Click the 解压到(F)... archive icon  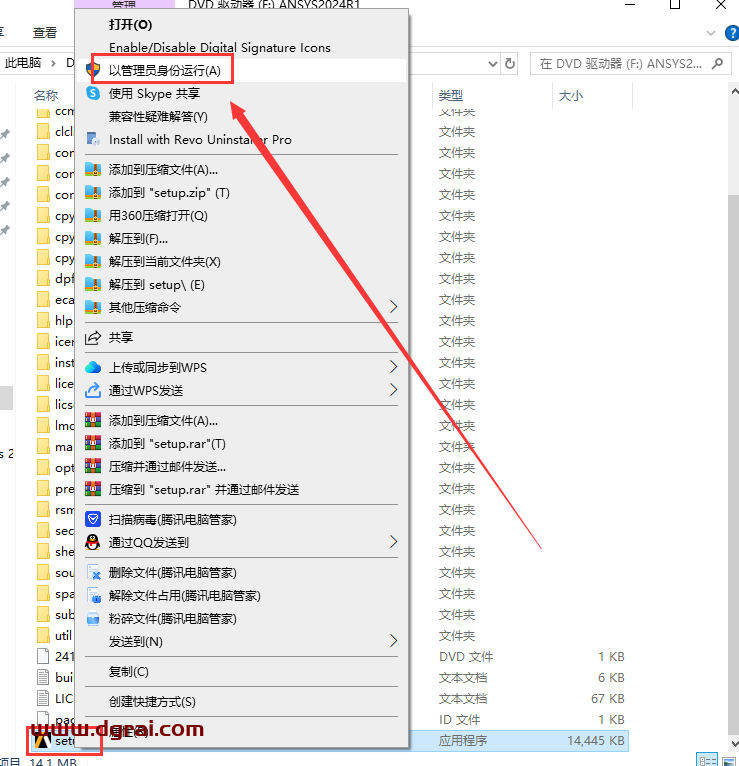93,238
